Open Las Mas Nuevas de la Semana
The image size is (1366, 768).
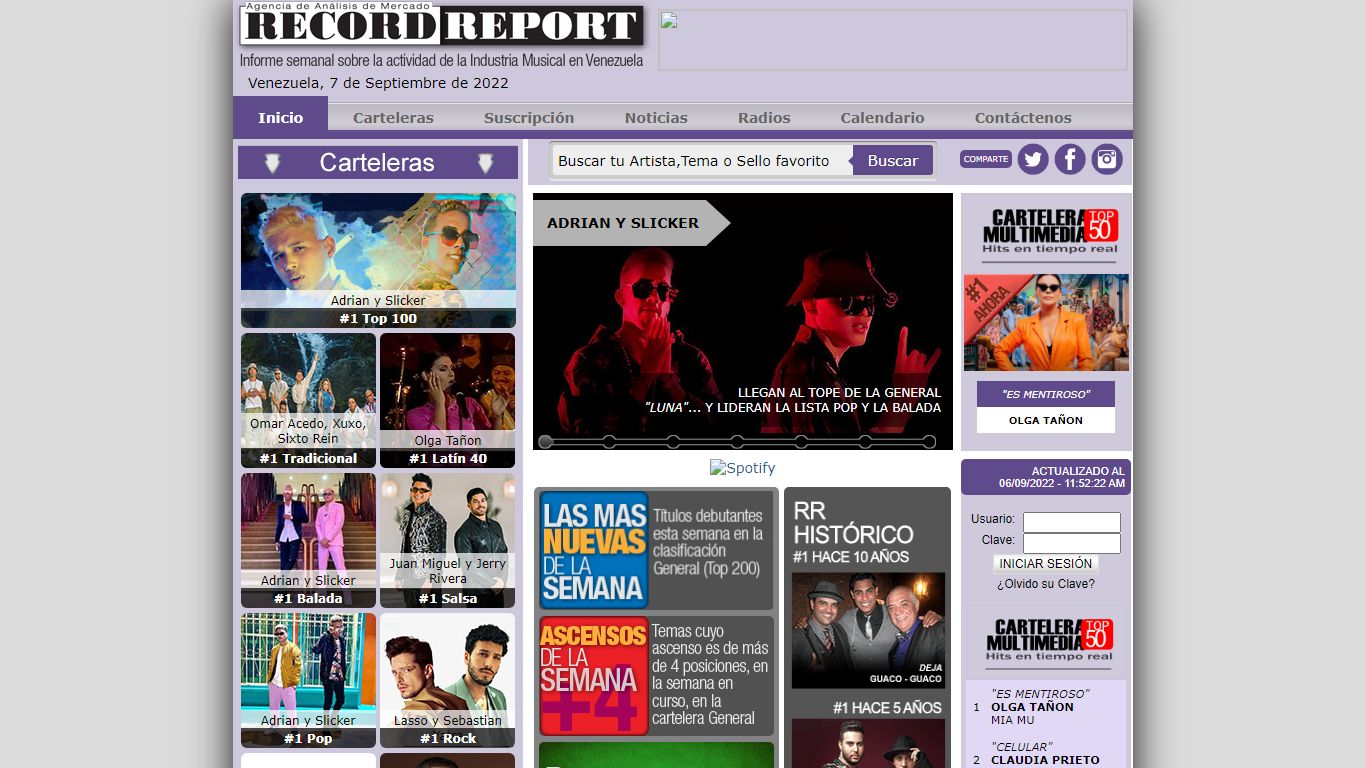(656, 550)
